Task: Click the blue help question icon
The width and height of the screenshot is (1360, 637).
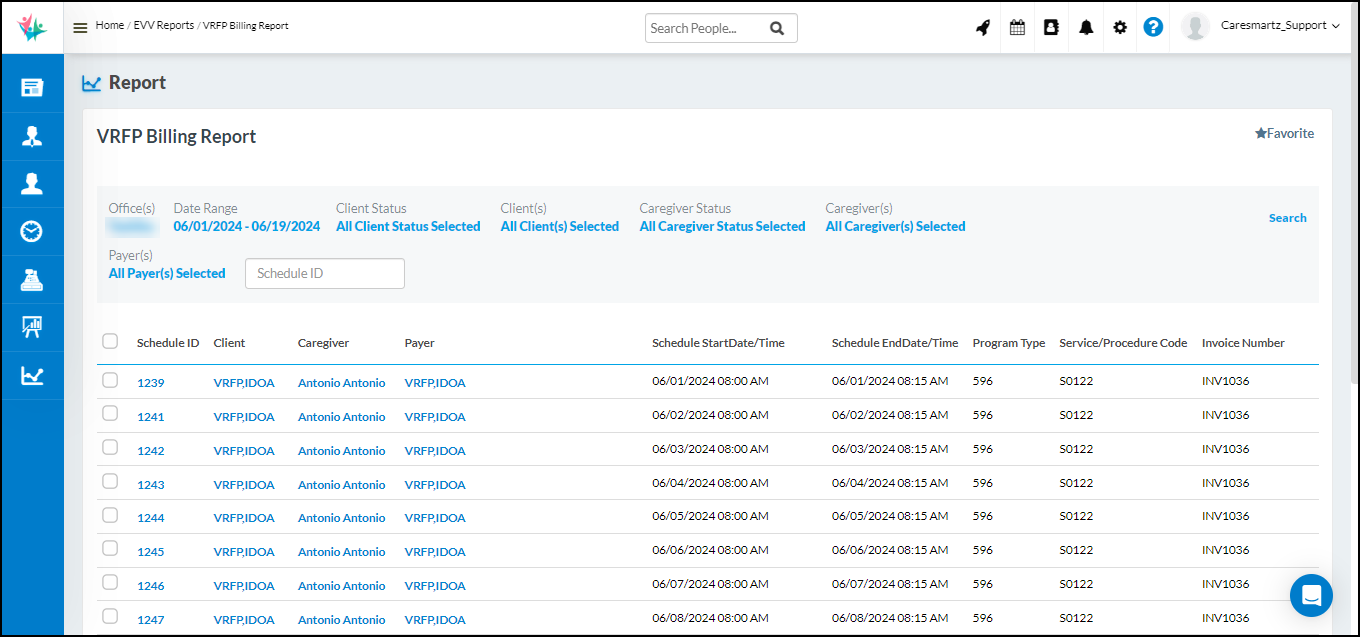Action: click(1153, 28)
